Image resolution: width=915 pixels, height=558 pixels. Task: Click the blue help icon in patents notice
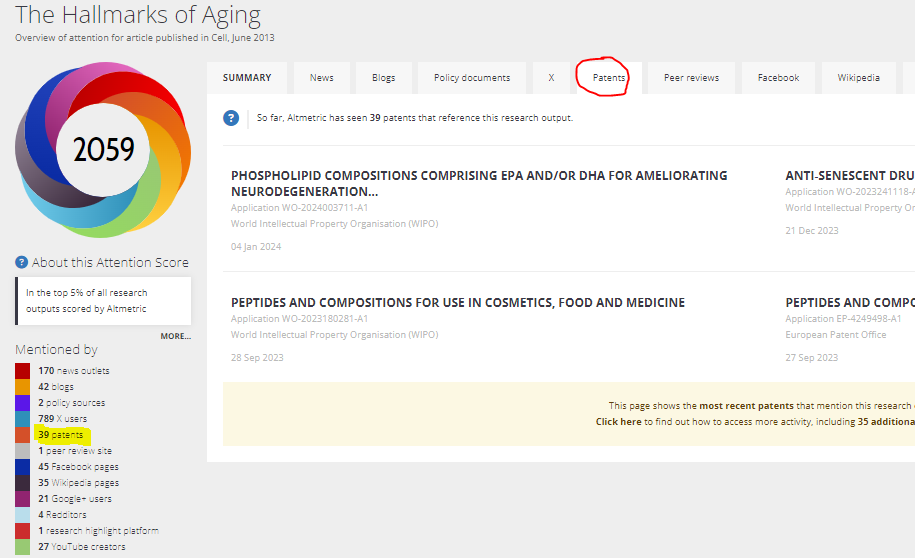pos(231,118)
